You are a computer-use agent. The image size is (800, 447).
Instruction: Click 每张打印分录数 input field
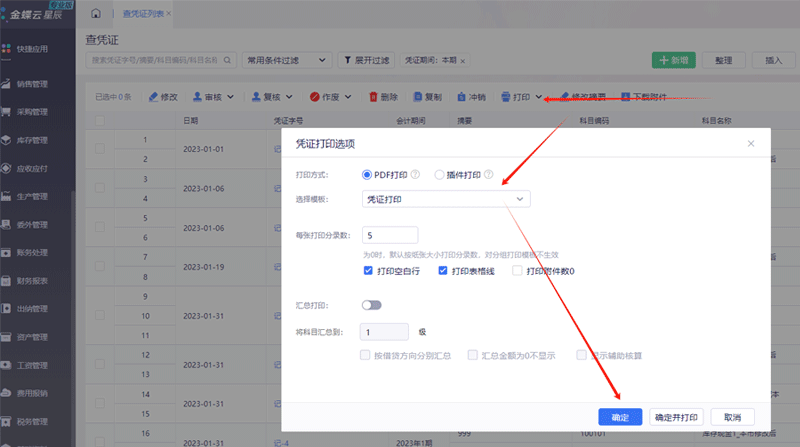tap(390, 235)
